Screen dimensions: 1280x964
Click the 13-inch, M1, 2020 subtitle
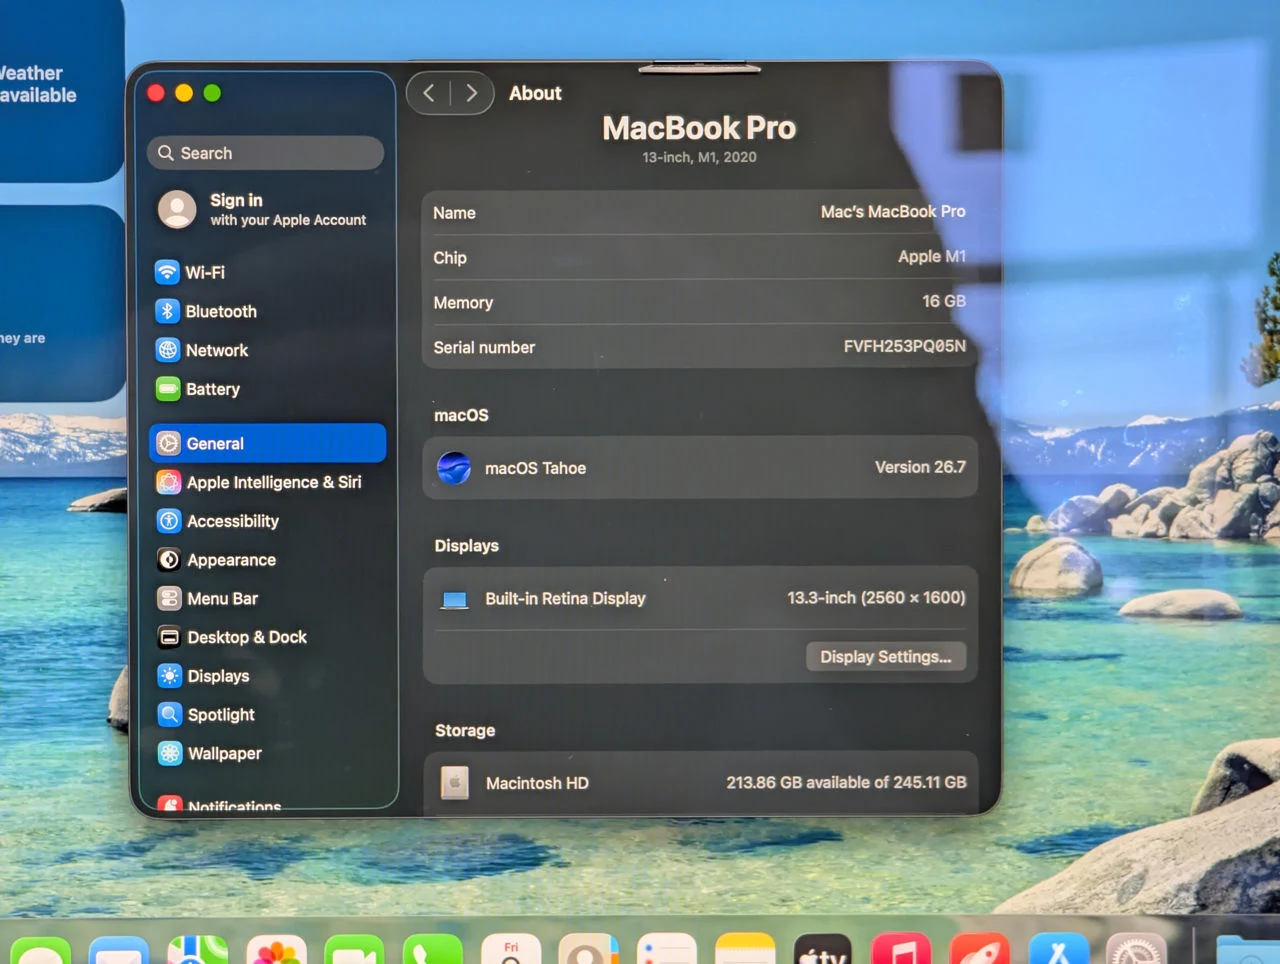tap(699, 157)
